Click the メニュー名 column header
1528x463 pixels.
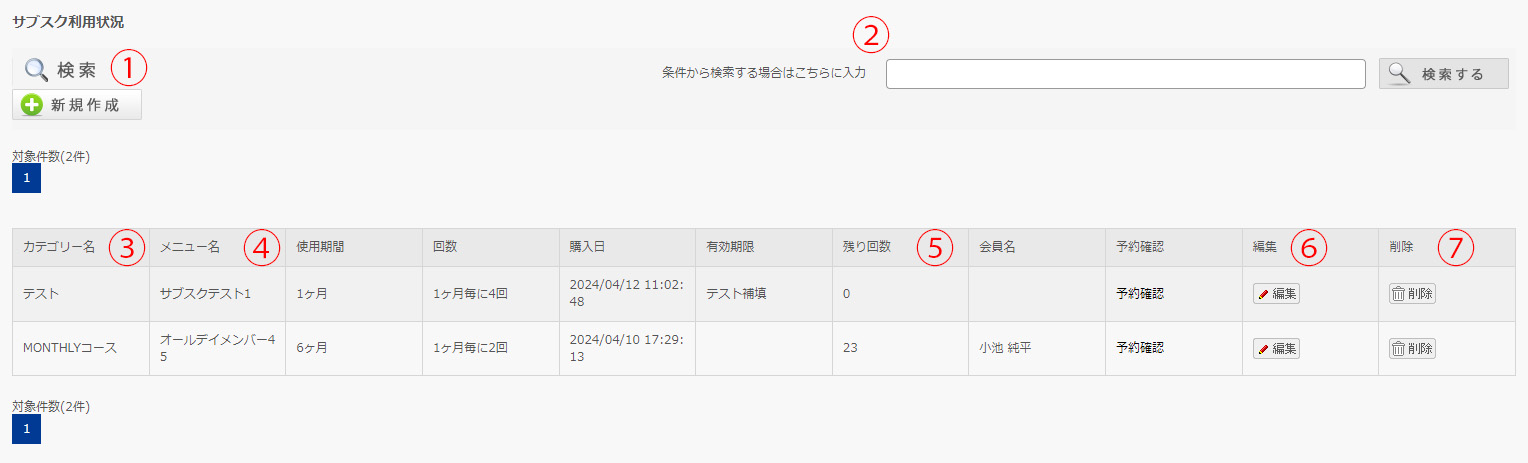(190, 247)
